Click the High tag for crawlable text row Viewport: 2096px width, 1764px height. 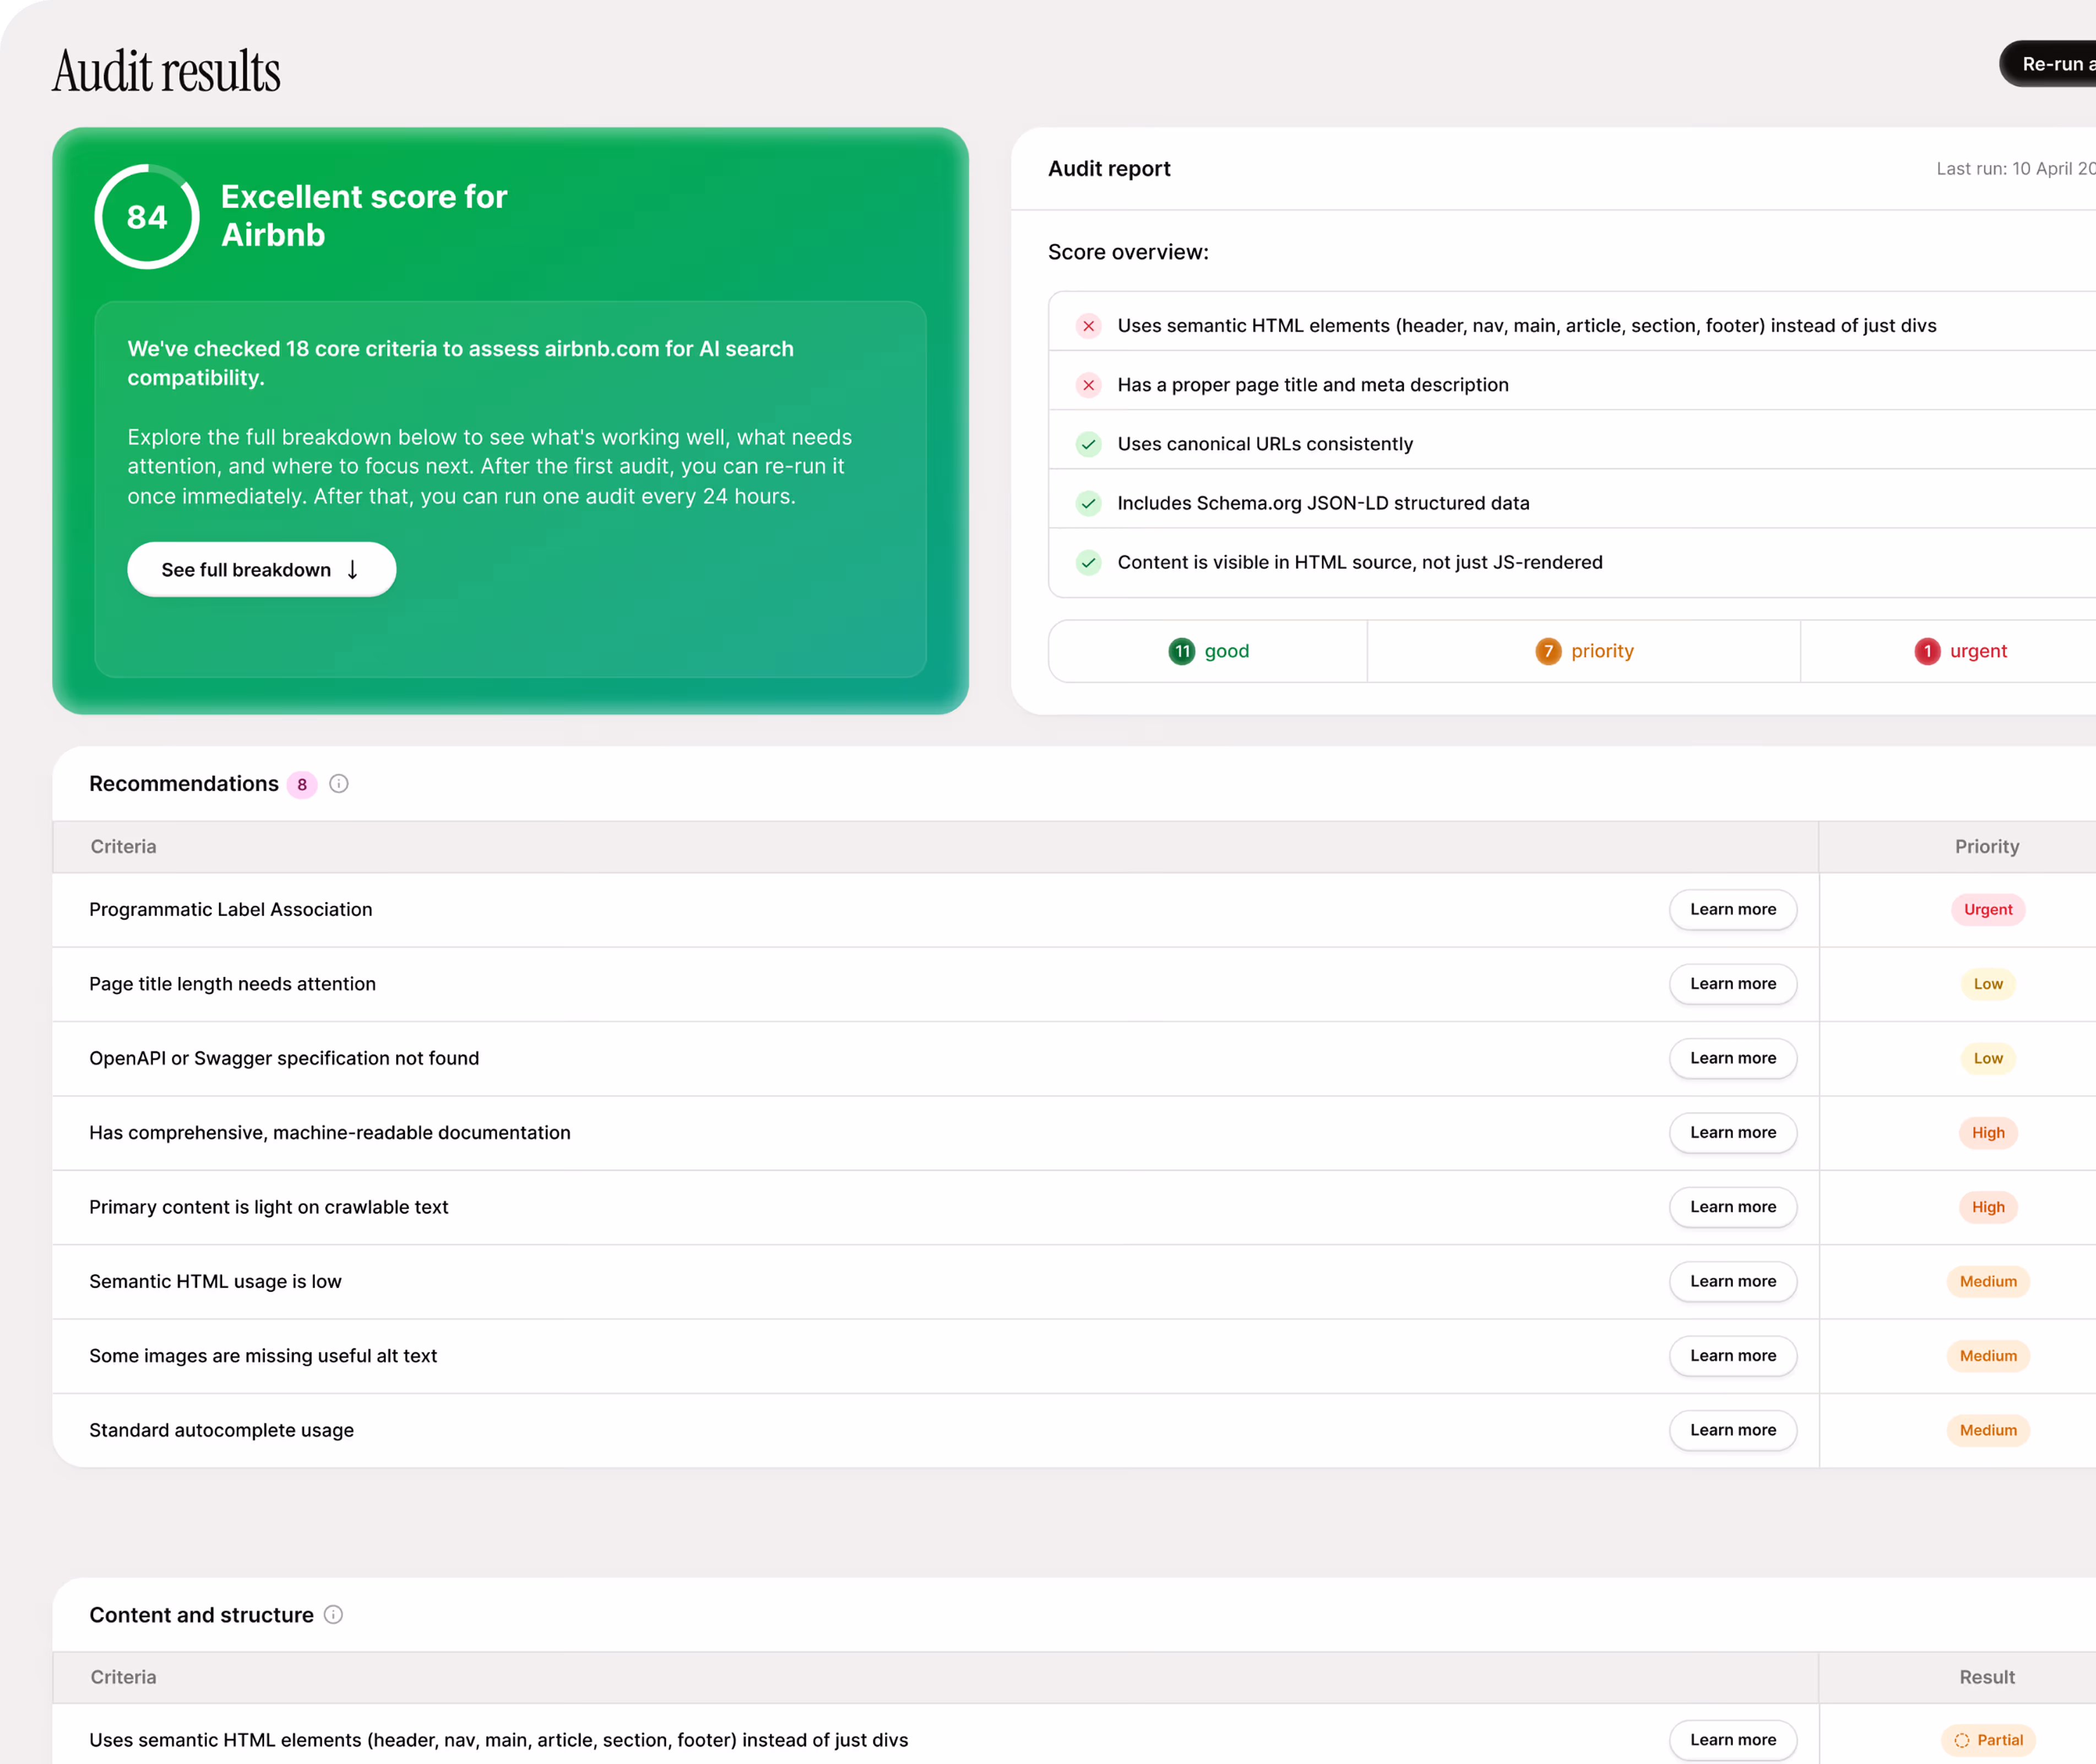pyautogui.click(x=1987, y=1207)
